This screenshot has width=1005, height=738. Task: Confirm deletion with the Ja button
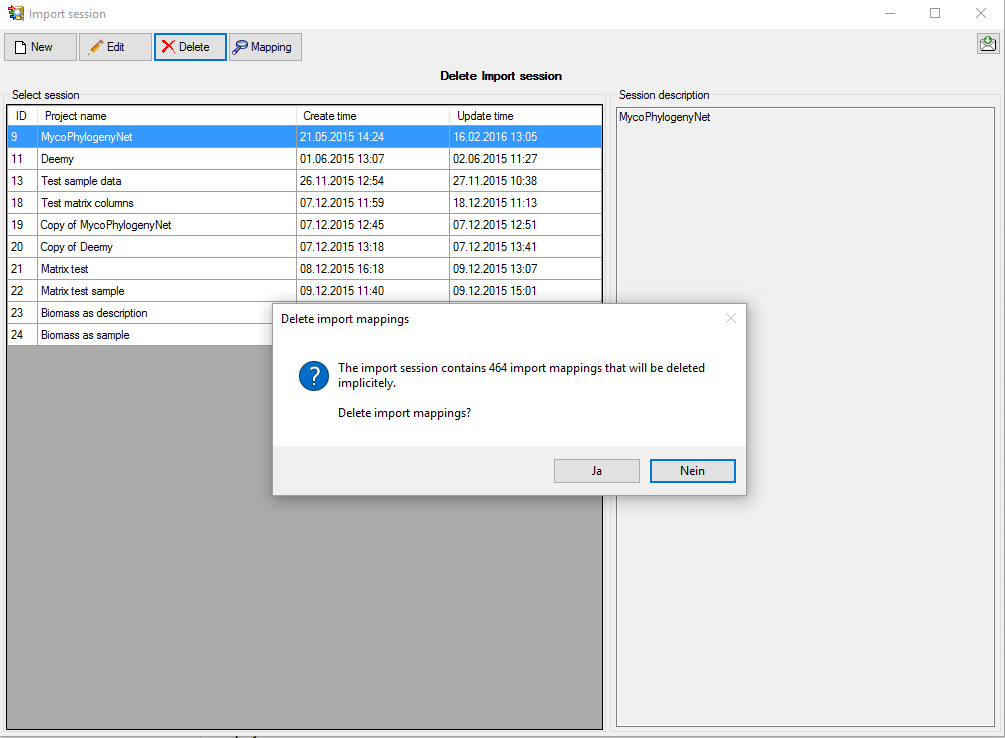(596, 471)
